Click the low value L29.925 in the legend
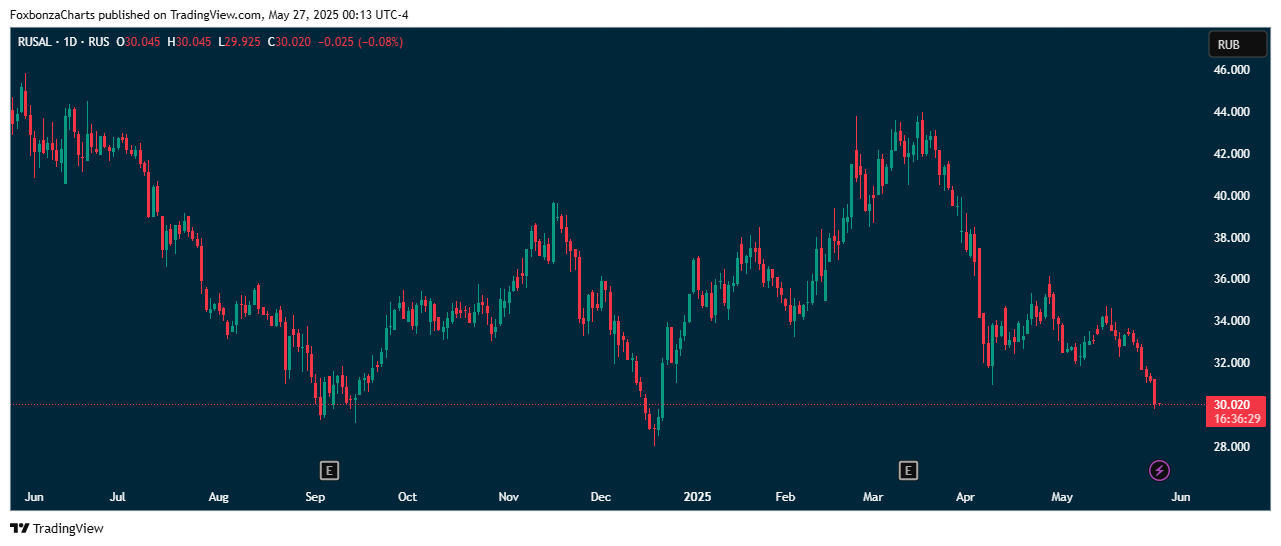 [240, 43]
